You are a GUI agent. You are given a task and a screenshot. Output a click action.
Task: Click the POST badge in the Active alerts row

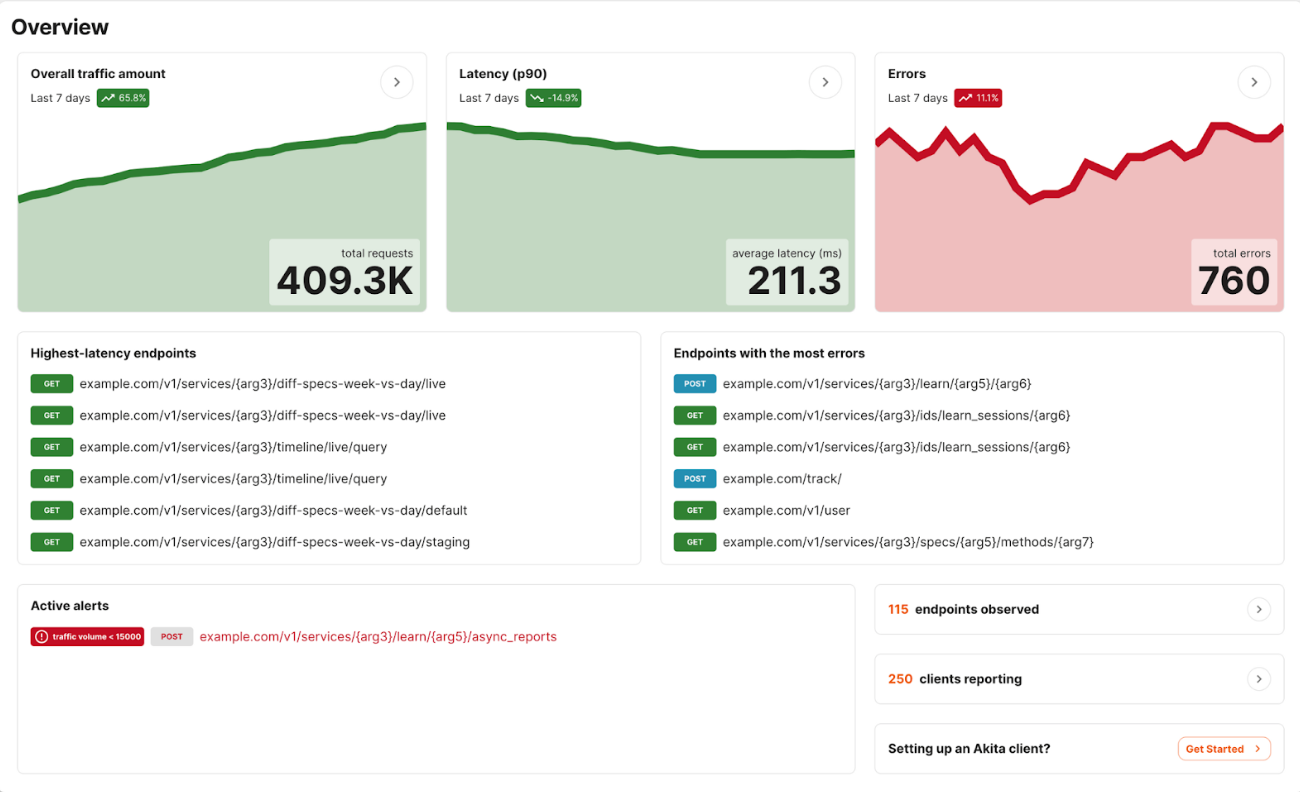click(x=171, y=636)
